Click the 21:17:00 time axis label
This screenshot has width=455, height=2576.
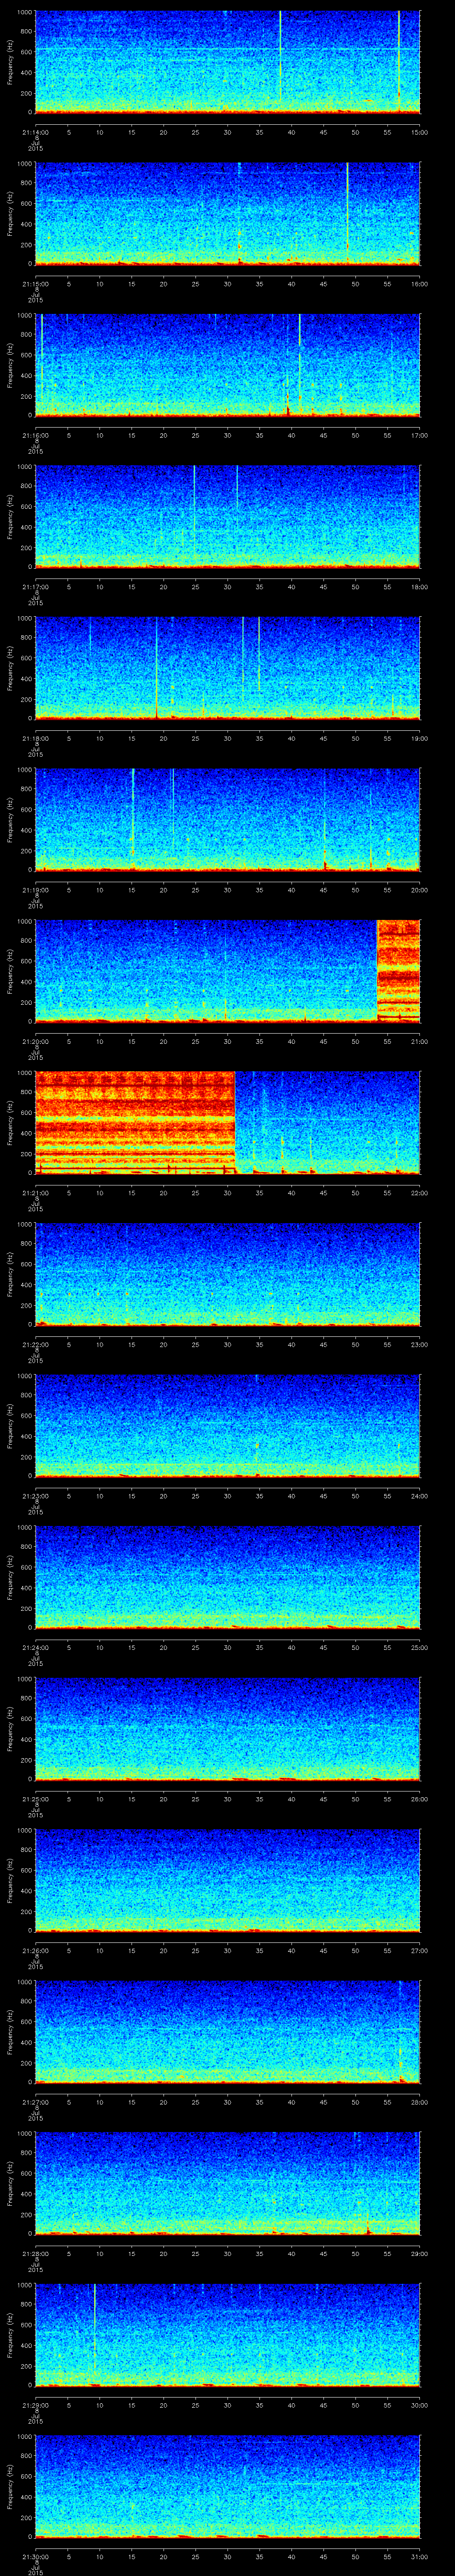click(35, 587)
